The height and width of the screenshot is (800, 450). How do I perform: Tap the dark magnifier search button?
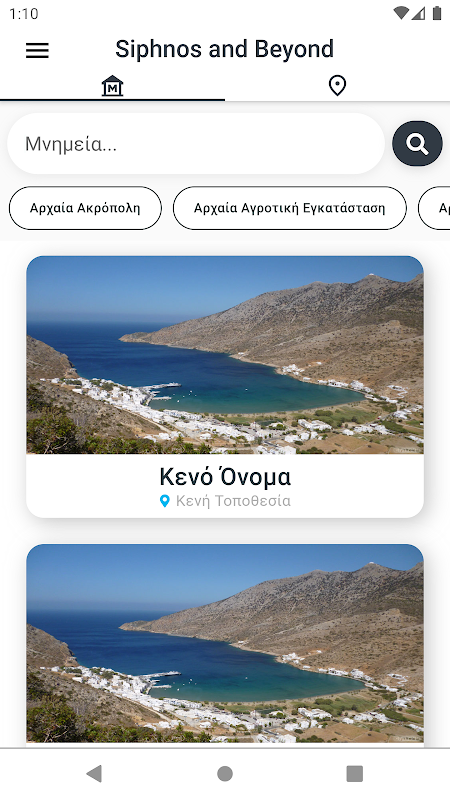coord(417,143)
